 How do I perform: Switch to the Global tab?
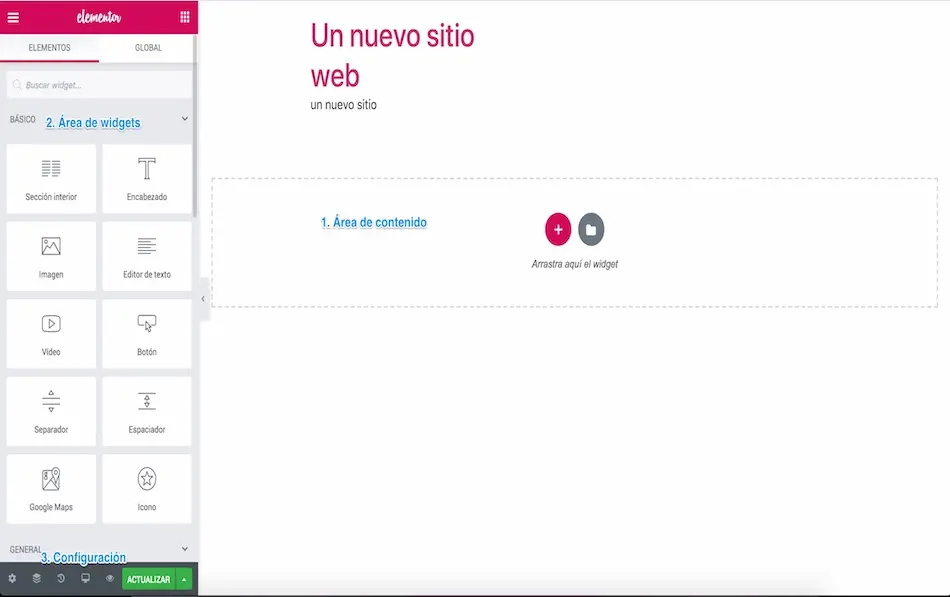(x=148, y=47)
